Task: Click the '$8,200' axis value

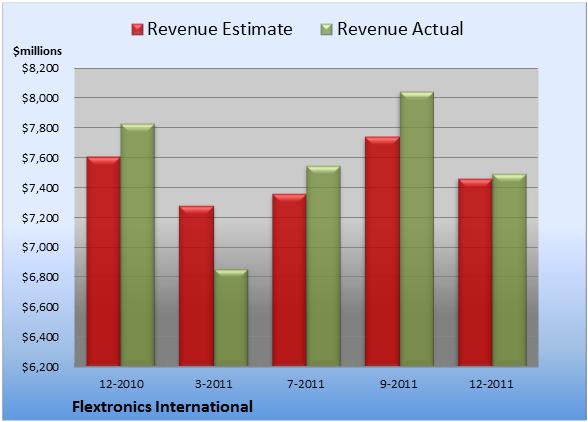Action: tap(40, 68)
